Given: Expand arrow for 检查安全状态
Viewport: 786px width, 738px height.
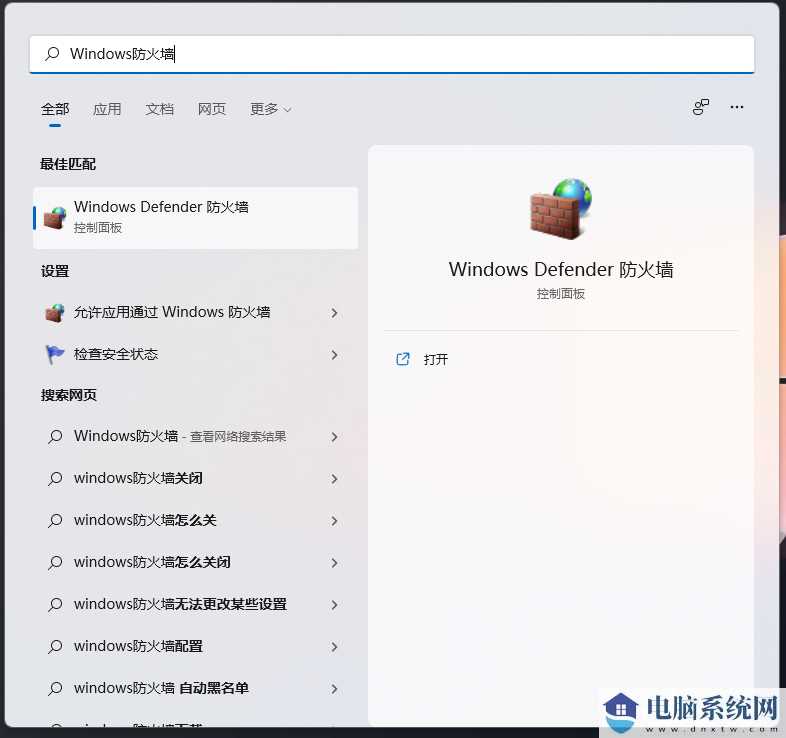Looking at the screenshot, I should click(x=334, y=355).
